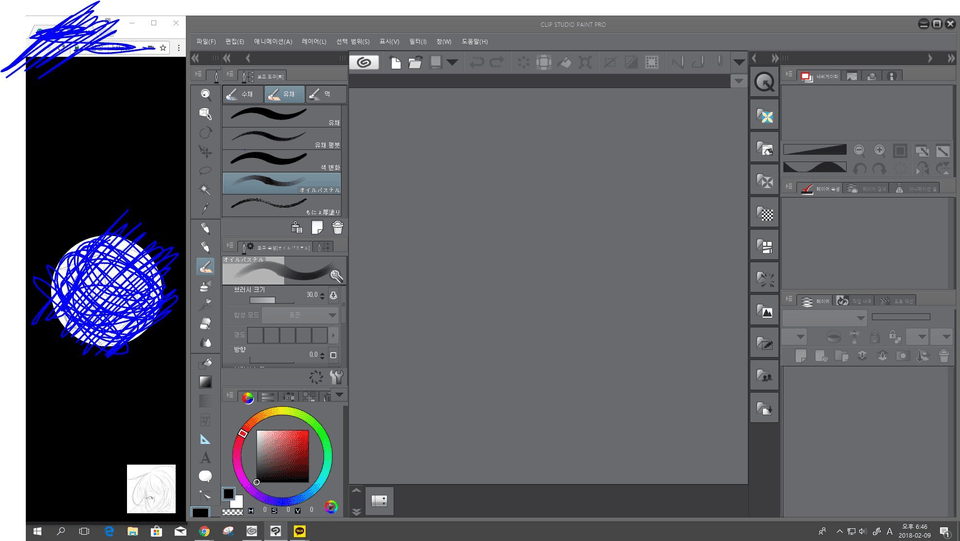
Task: Select transparent color swatch
Action: tap(231, 511)
